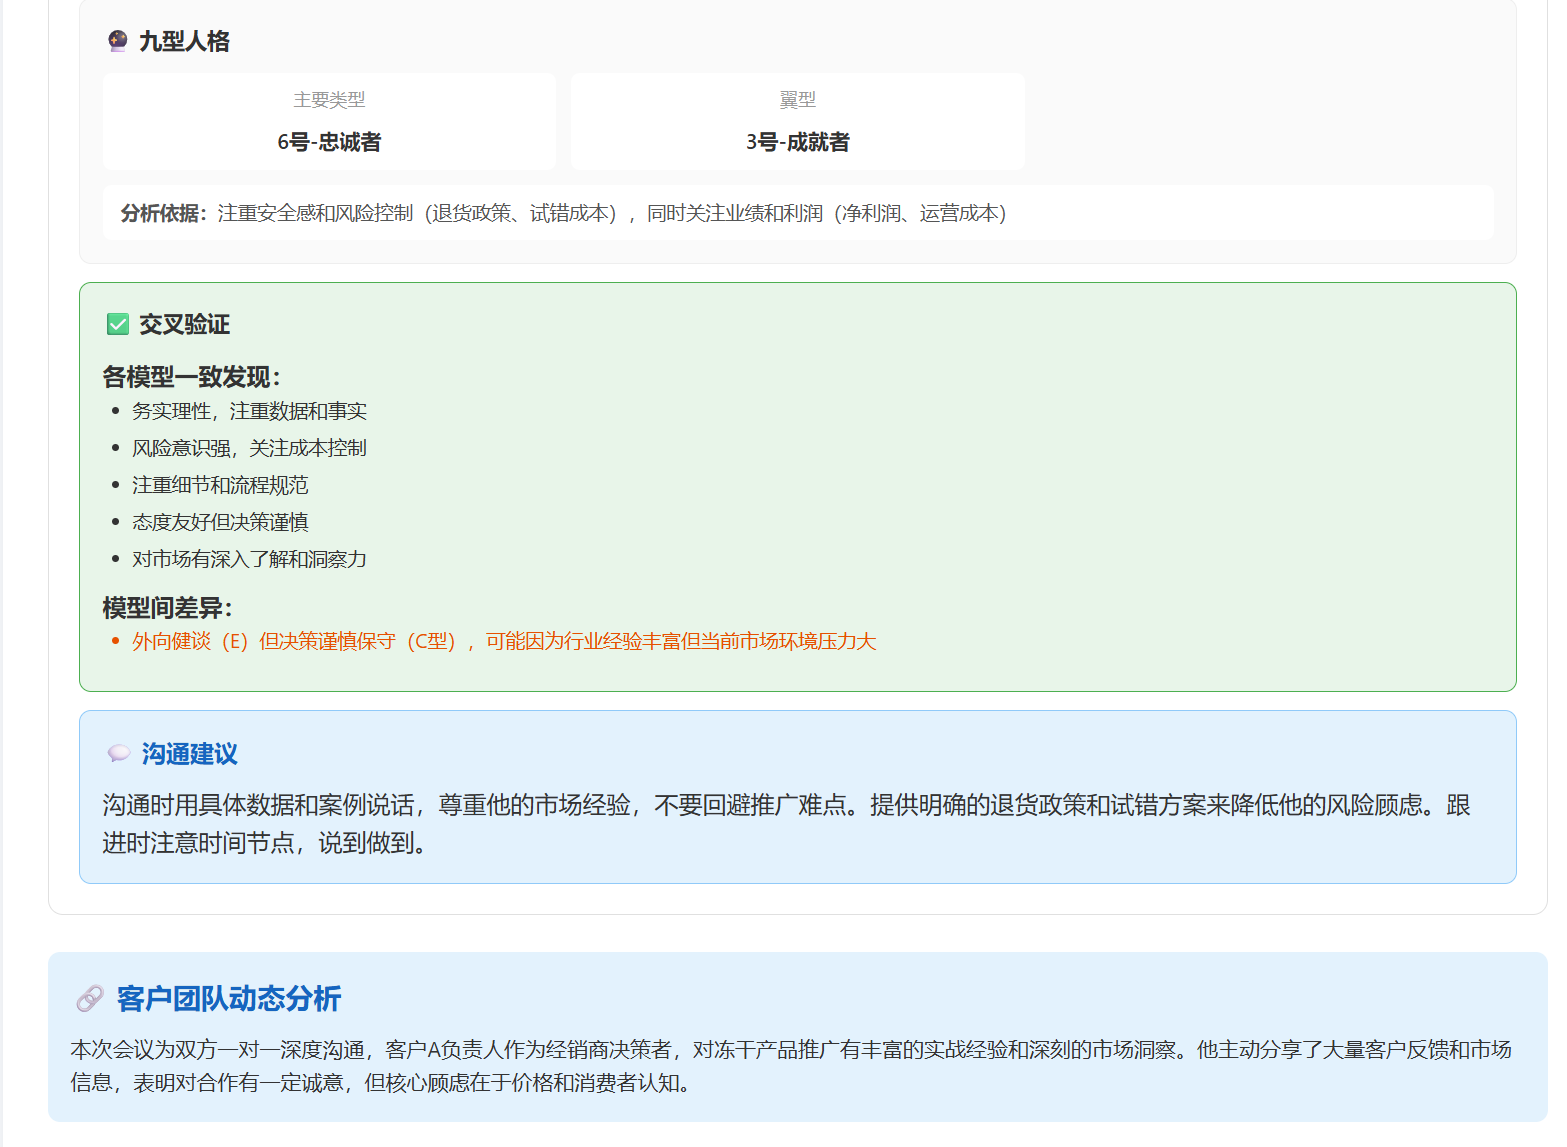Click the 各模型一致发现 subheading
1567x1147 pixels.
point(191,377)
